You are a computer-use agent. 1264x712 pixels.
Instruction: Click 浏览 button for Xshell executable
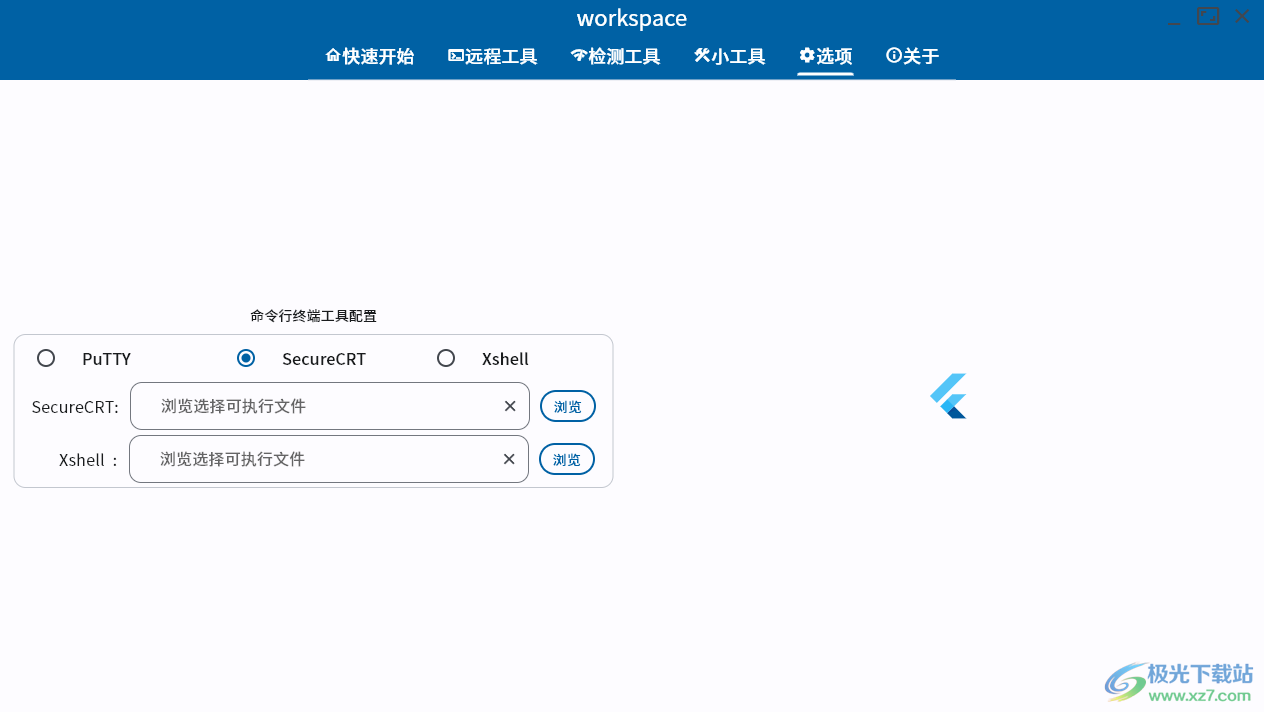tap(566, 459)
